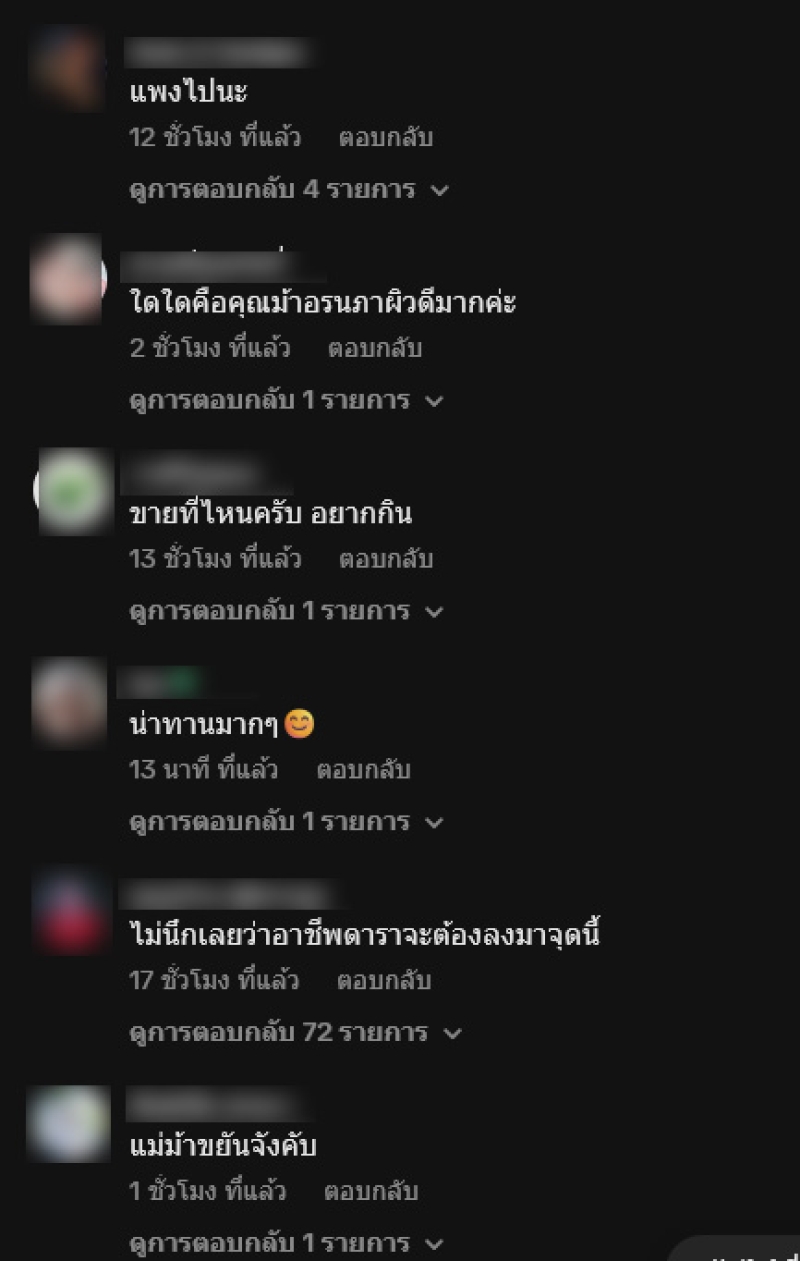Reply to ไม่นึกเลยว่าอาชีพดารา comment
Viewport: 800px width, 1261px height.
pyautogui.click(x=383, y=981)
